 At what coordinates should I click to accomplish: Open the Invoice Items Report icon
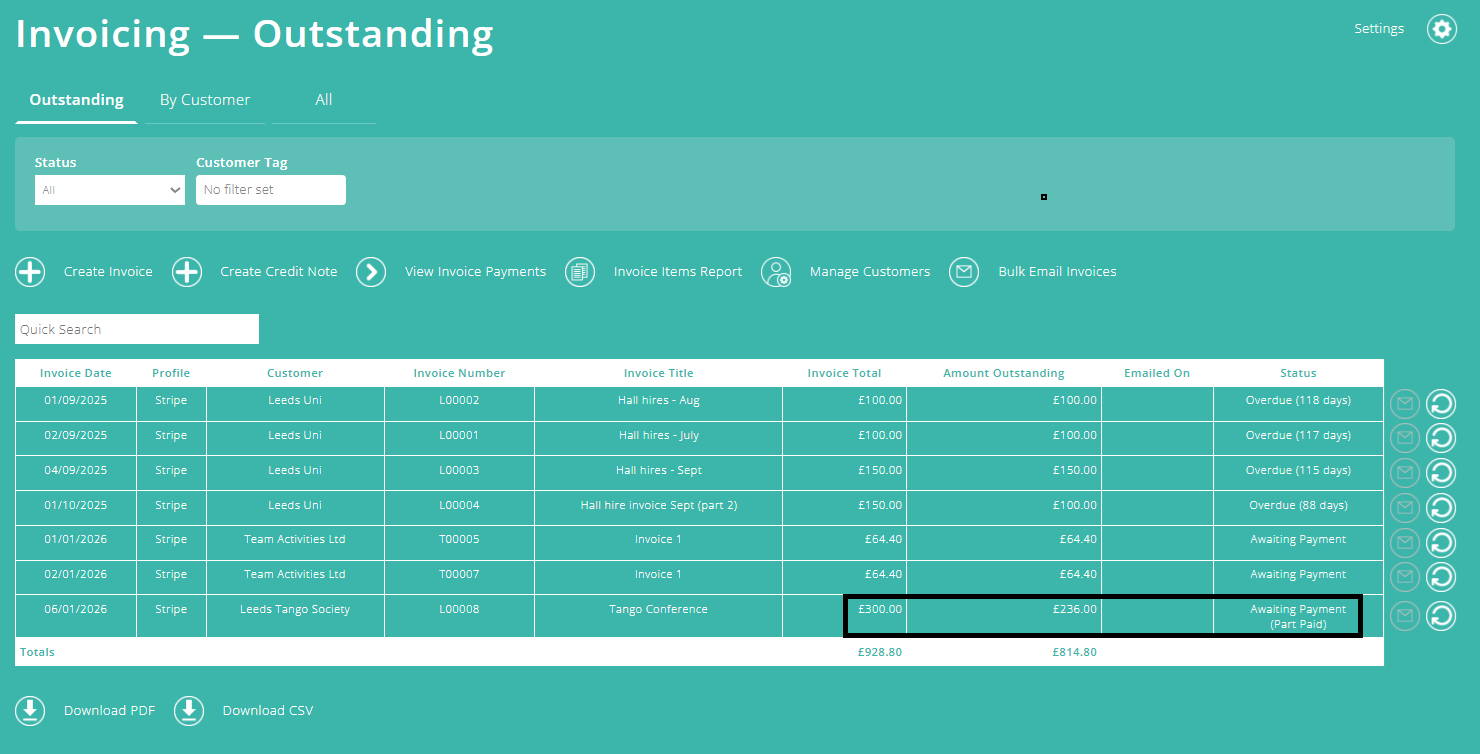point(580,271)
